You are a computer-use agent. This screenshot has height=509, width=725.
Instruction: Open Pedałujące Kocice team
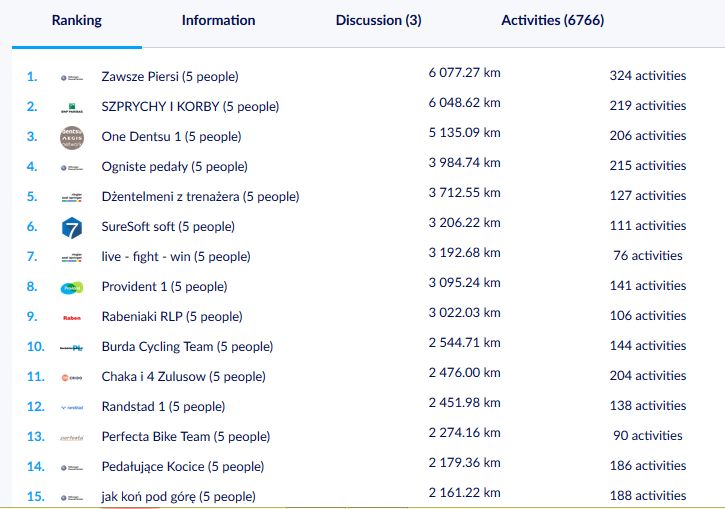pyautogui.click(x=183, y=467)
